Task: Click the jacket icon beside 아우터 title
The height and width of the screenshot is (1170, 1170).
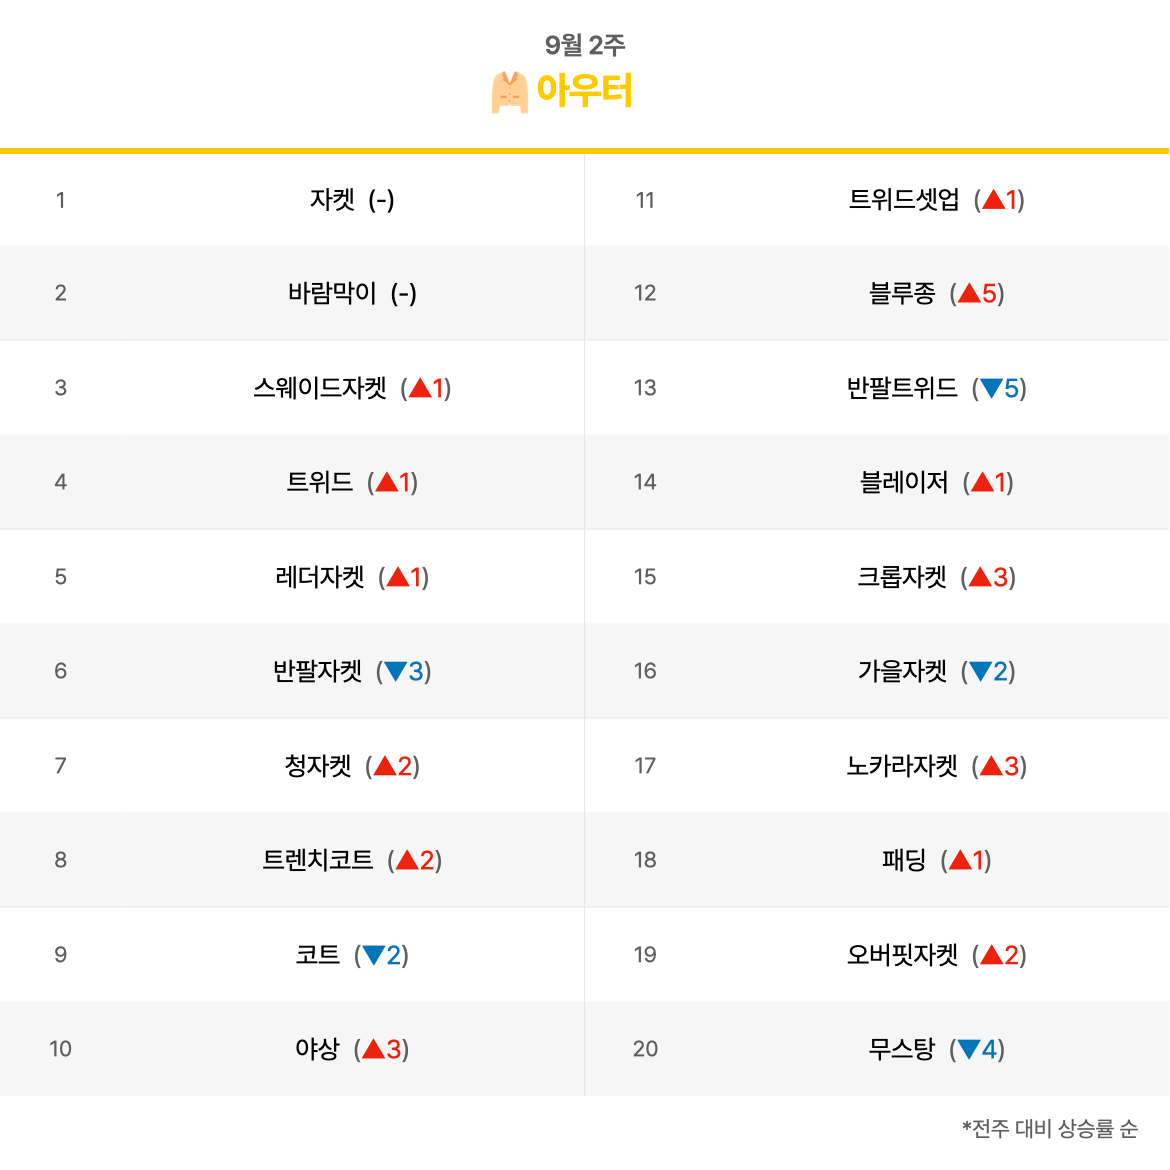Action: click(510, 92)
